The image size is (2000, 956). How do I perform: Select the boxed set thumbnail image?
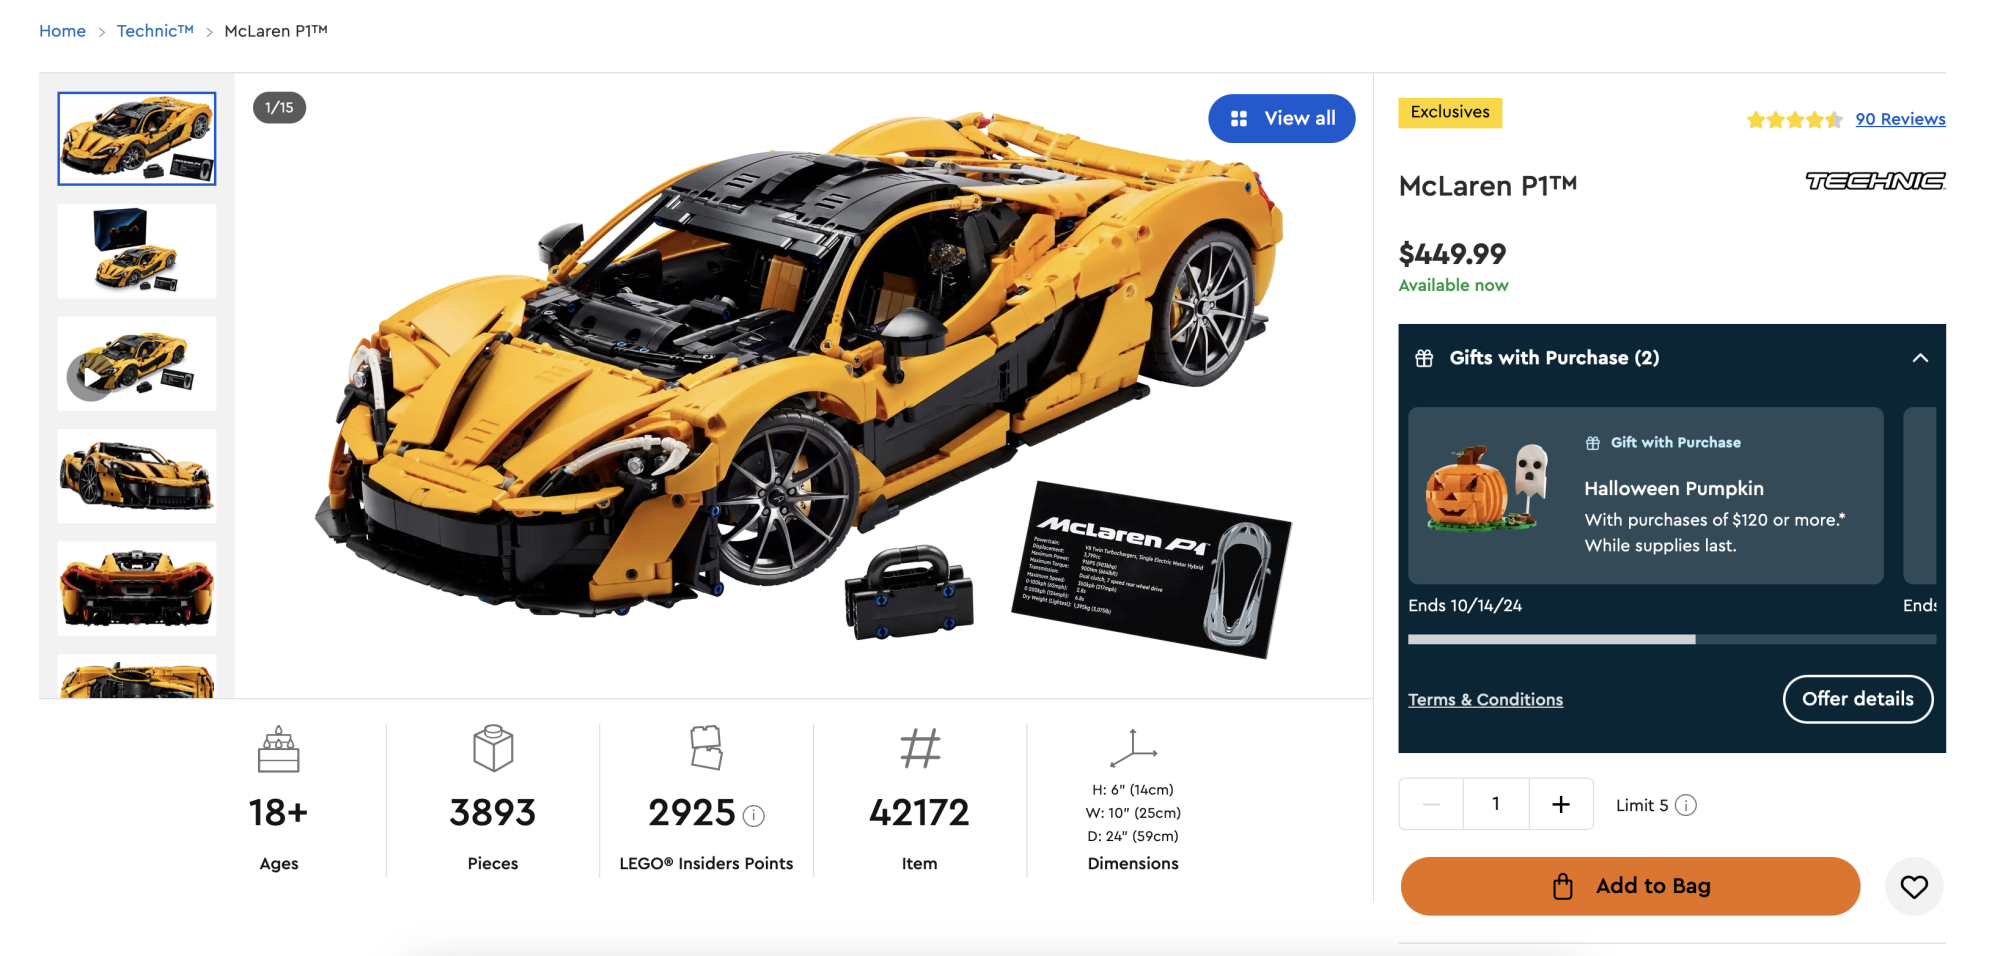click(x=136, y=251)
